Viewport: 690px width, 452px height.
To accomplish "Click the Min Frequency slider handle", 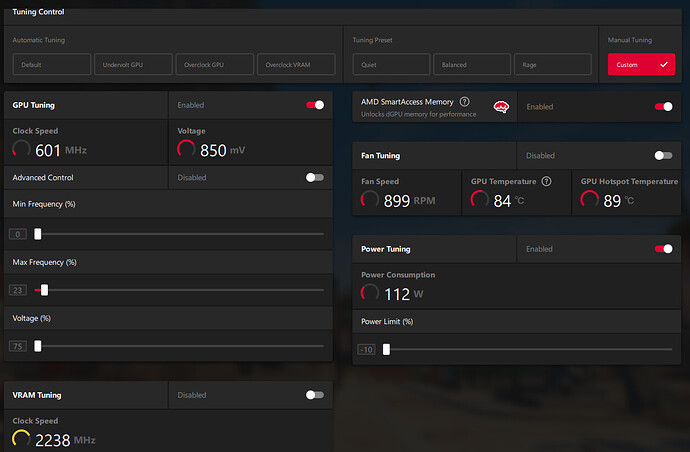I will tap(38, 234).
